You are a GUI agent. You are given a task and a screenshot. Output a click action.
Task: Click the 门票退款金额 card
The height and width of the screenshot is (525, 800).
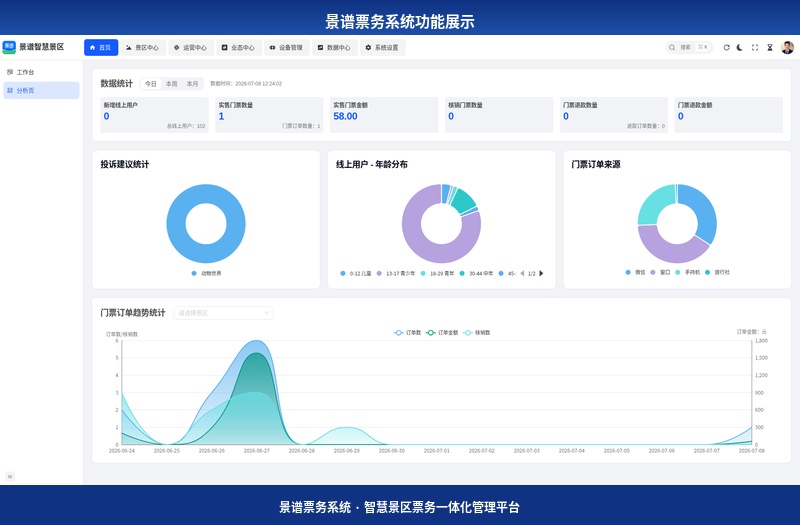click(x=729, y=115)
